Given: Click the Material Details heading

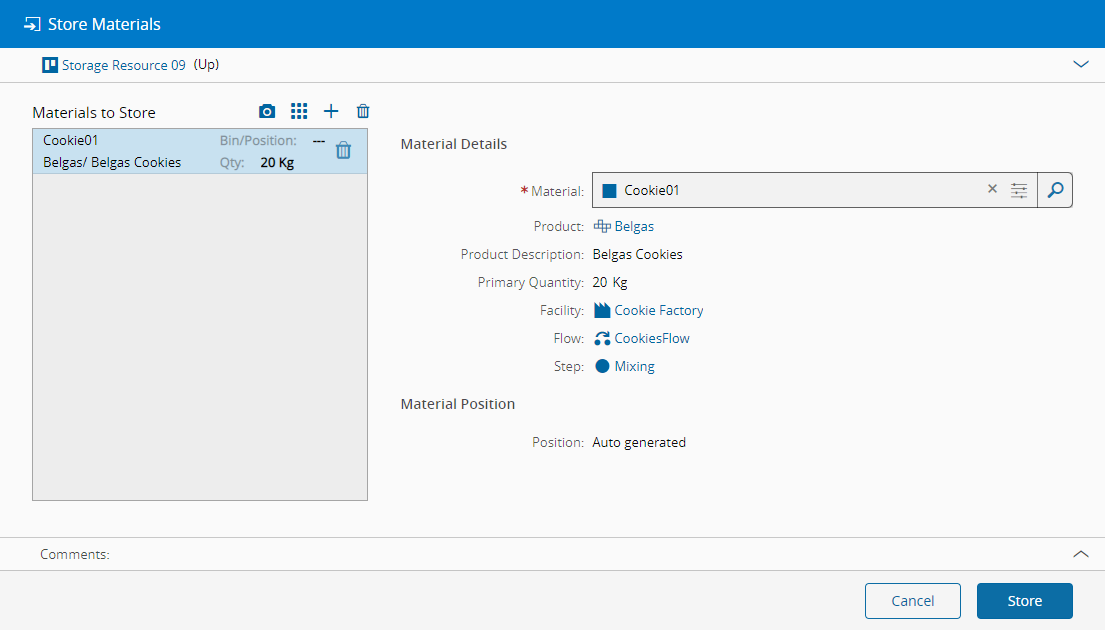Looking at the screenshot, I should (454, 144).
